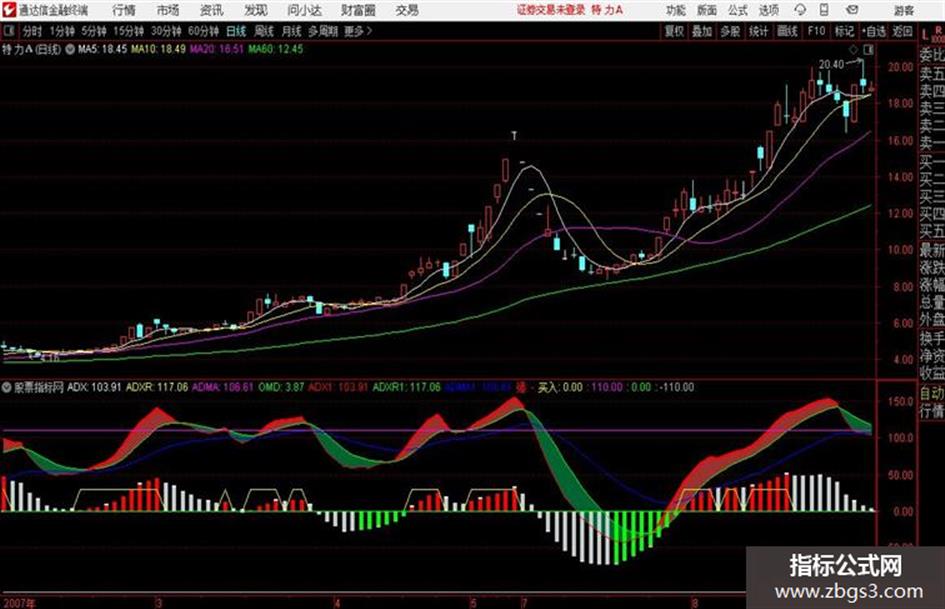This screenshot has height=609, width=945.
Task: Click the MA10: 18.49 indicator label
Action: click(158, 49)
